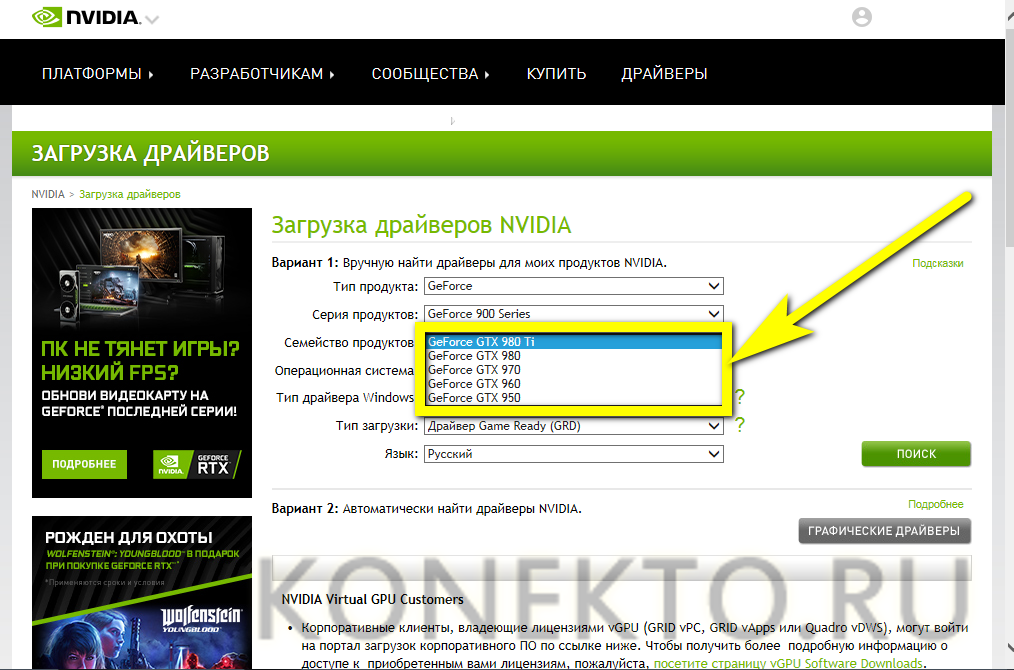Expand the Тип загрузки dropdown
This screenshot has height=670, width=1014.
(x=573, y=426)
